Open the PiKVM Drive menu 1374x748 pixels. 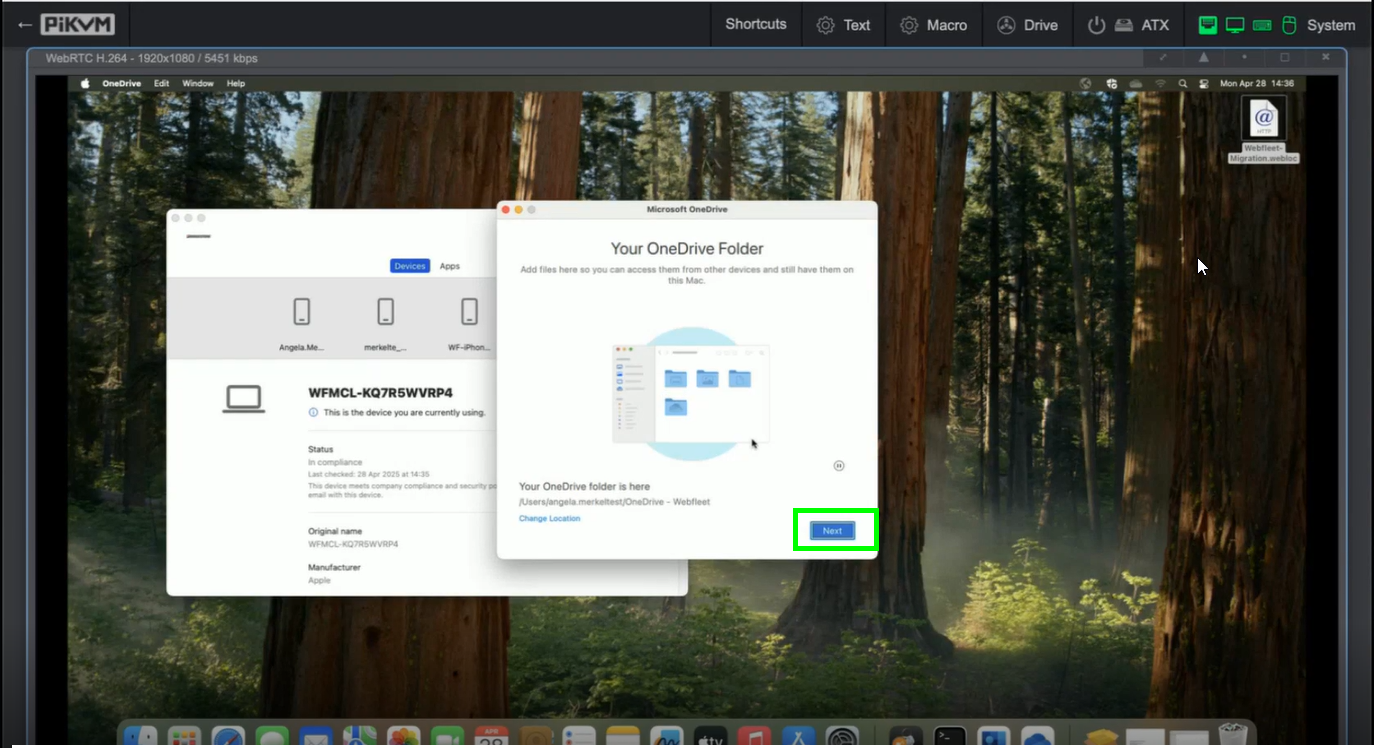1027,25
